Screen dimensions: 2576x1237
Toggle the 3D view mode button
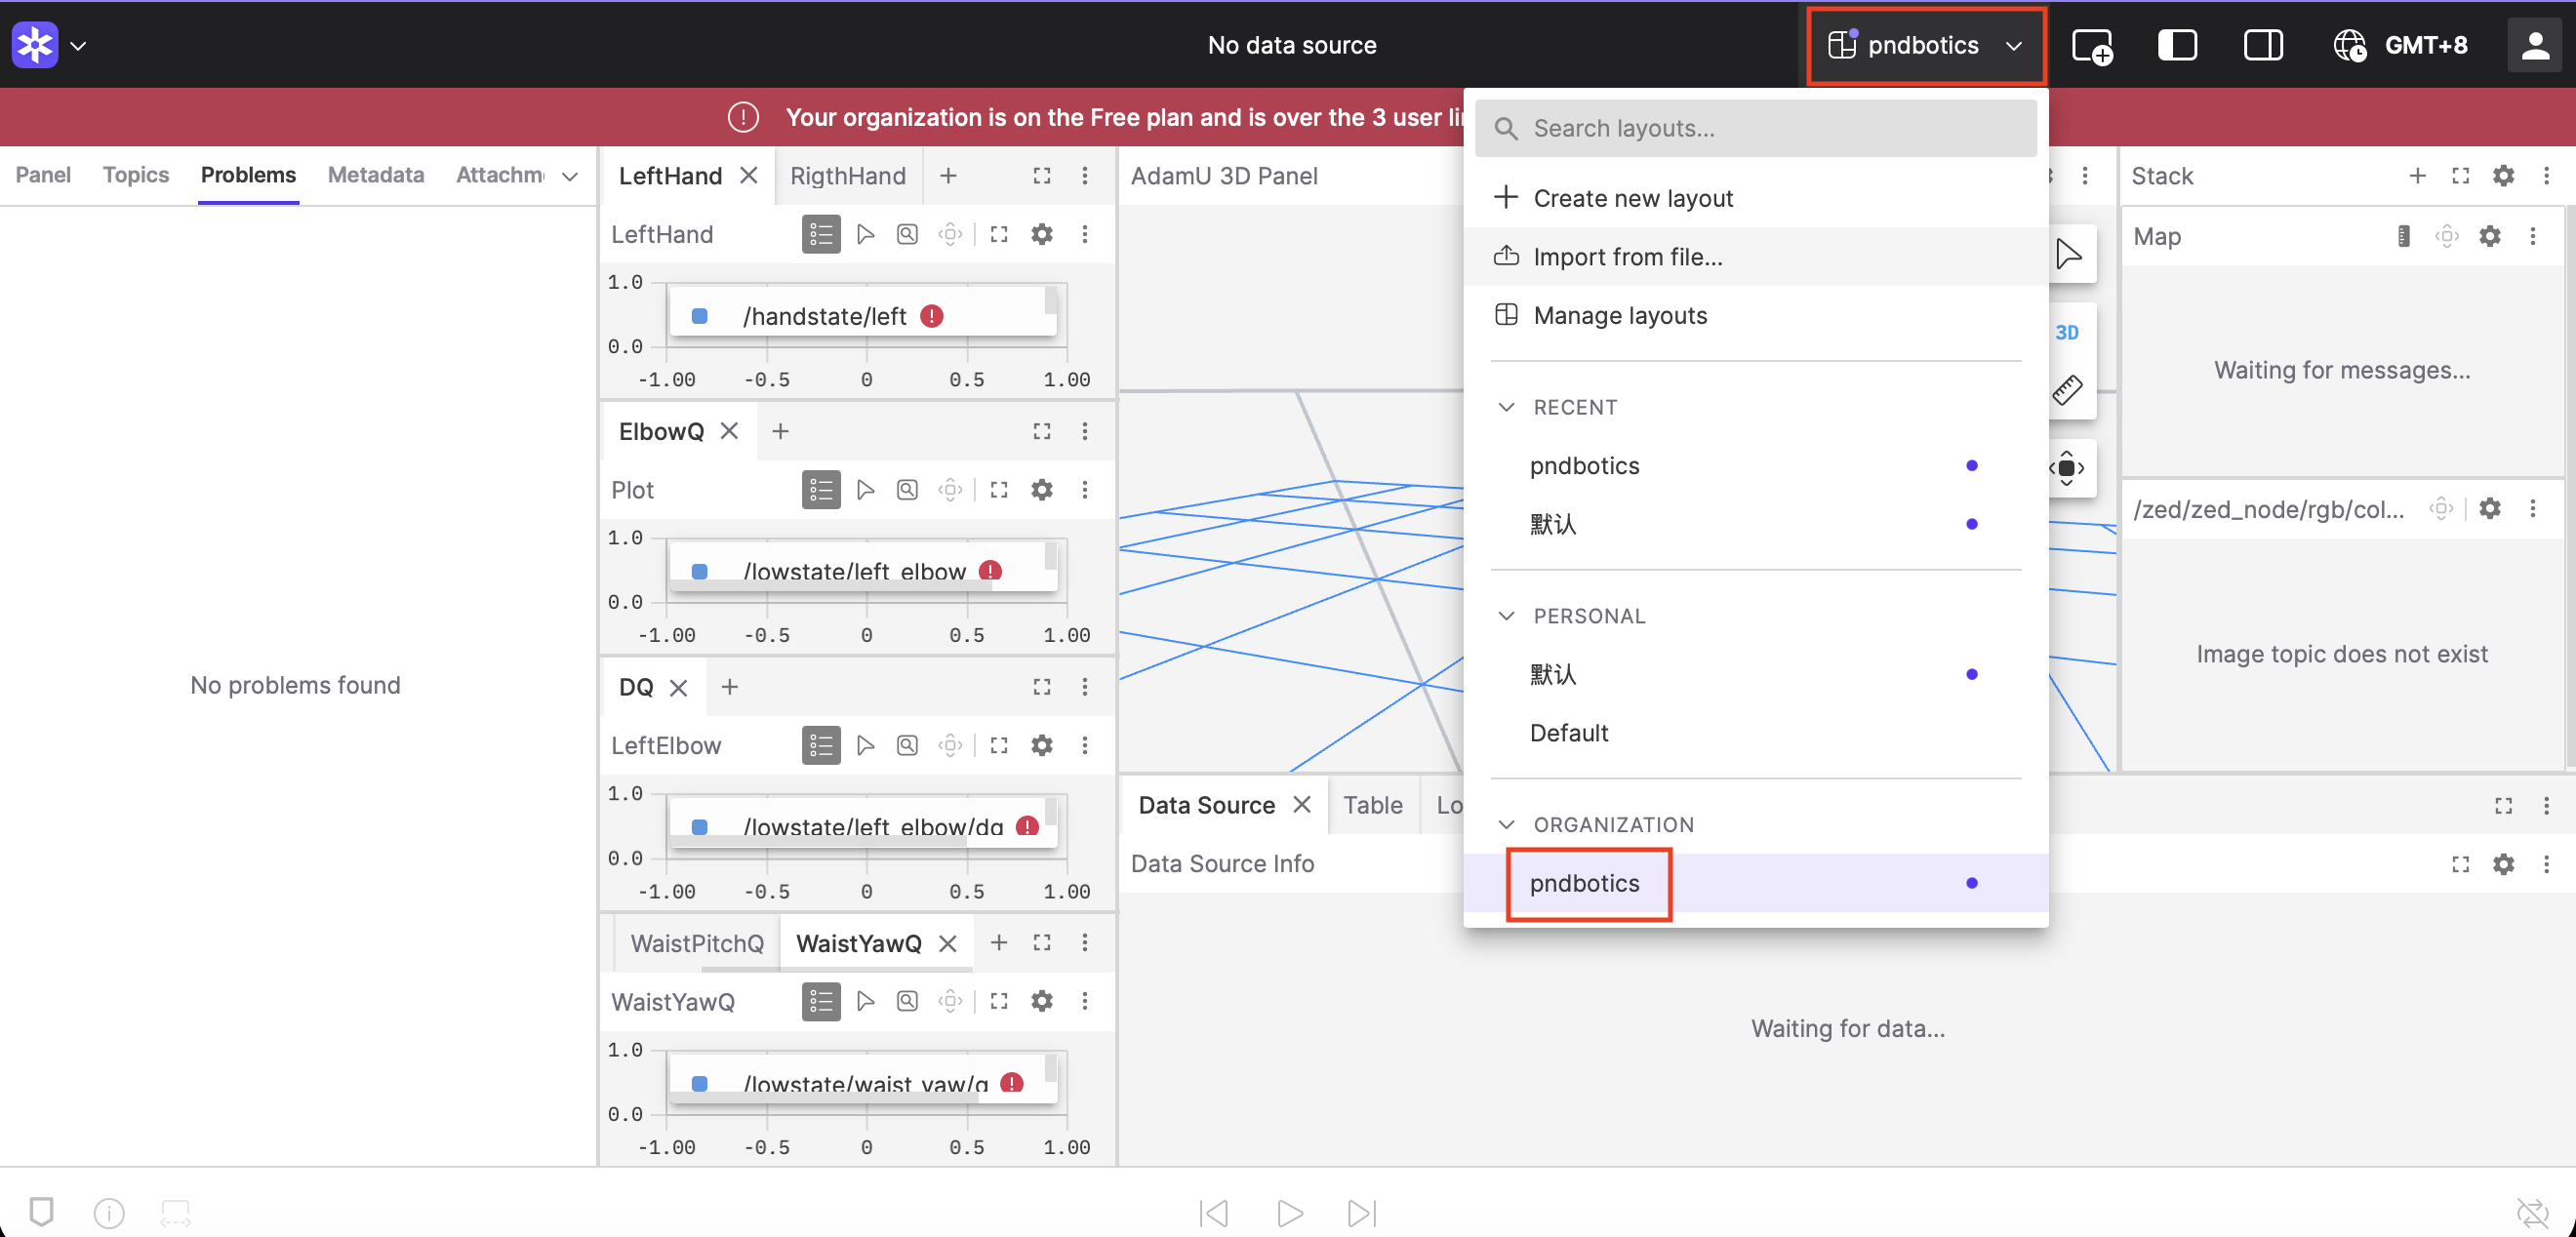point(2067,333)
